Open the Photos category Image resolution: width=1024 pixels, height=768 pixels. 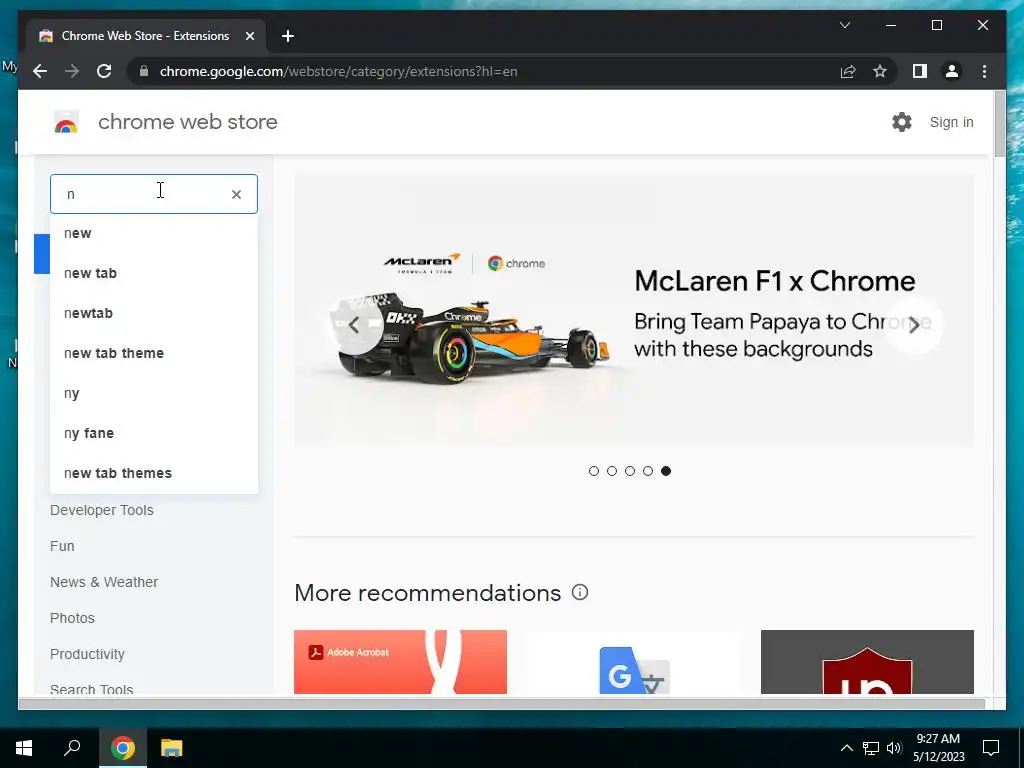coord(72,618)
